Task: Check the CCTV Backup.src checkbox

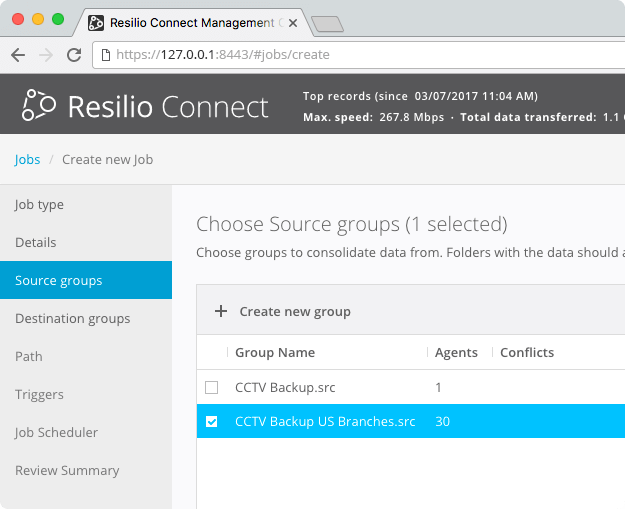Action: click(211, 387)
